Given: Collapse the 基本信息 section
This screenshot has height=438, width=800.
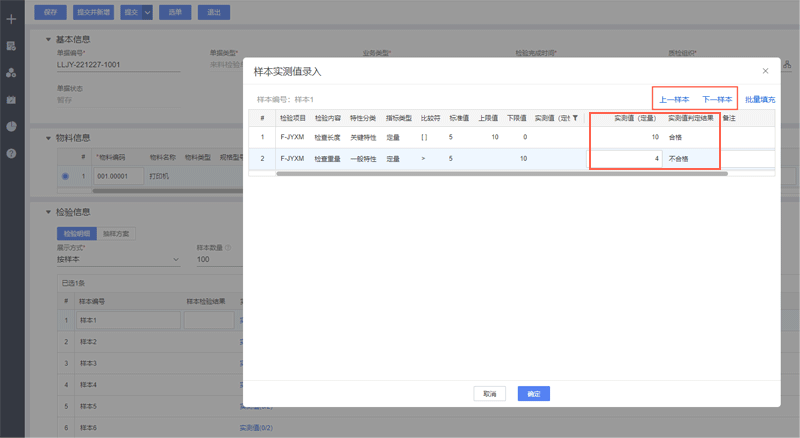Looking at the screenshot, I should tap(48, 40).
